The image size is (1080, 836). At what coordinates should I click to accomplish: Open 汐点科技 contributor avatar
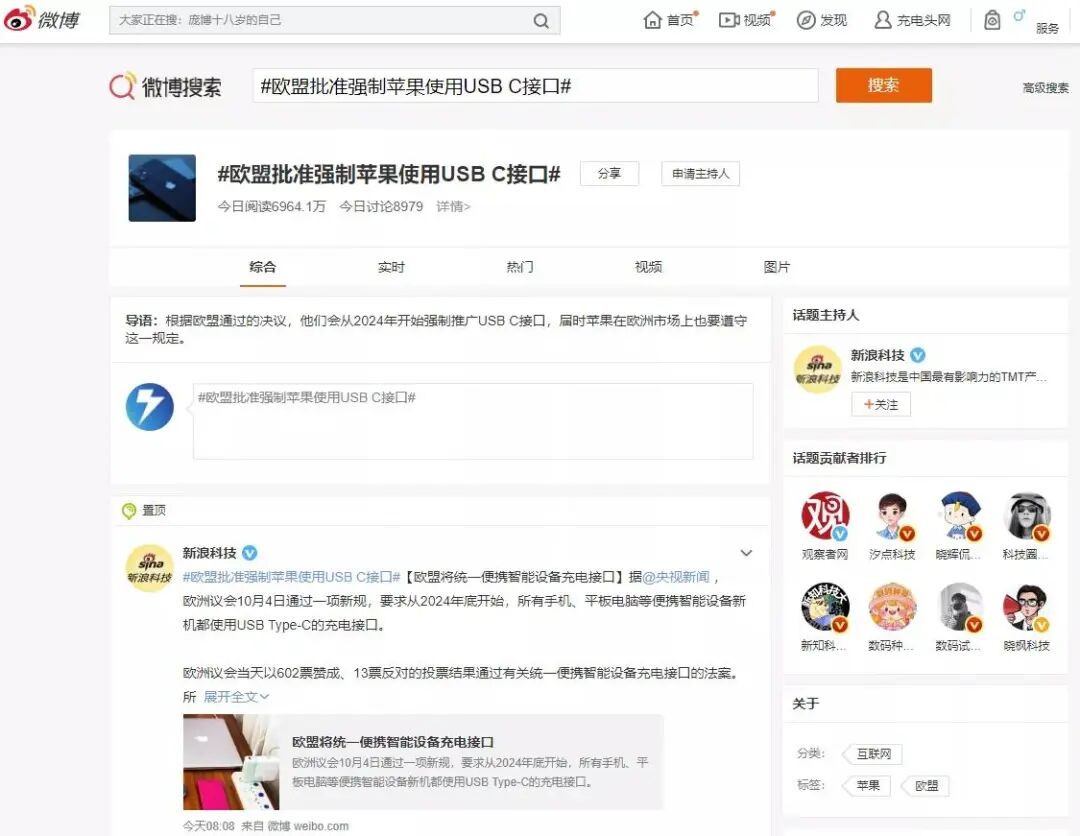(892, 516)
